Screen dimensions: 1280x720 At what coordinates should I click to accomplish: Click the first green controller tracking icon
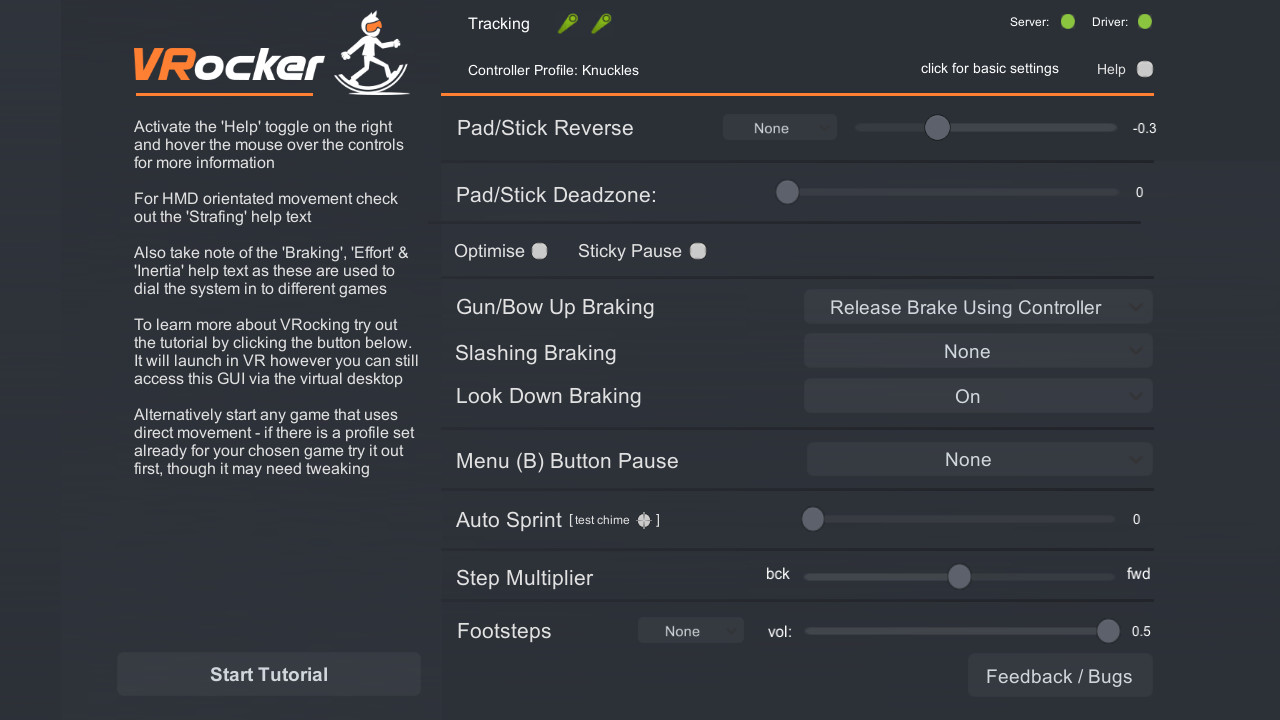[x=567, y=23]
